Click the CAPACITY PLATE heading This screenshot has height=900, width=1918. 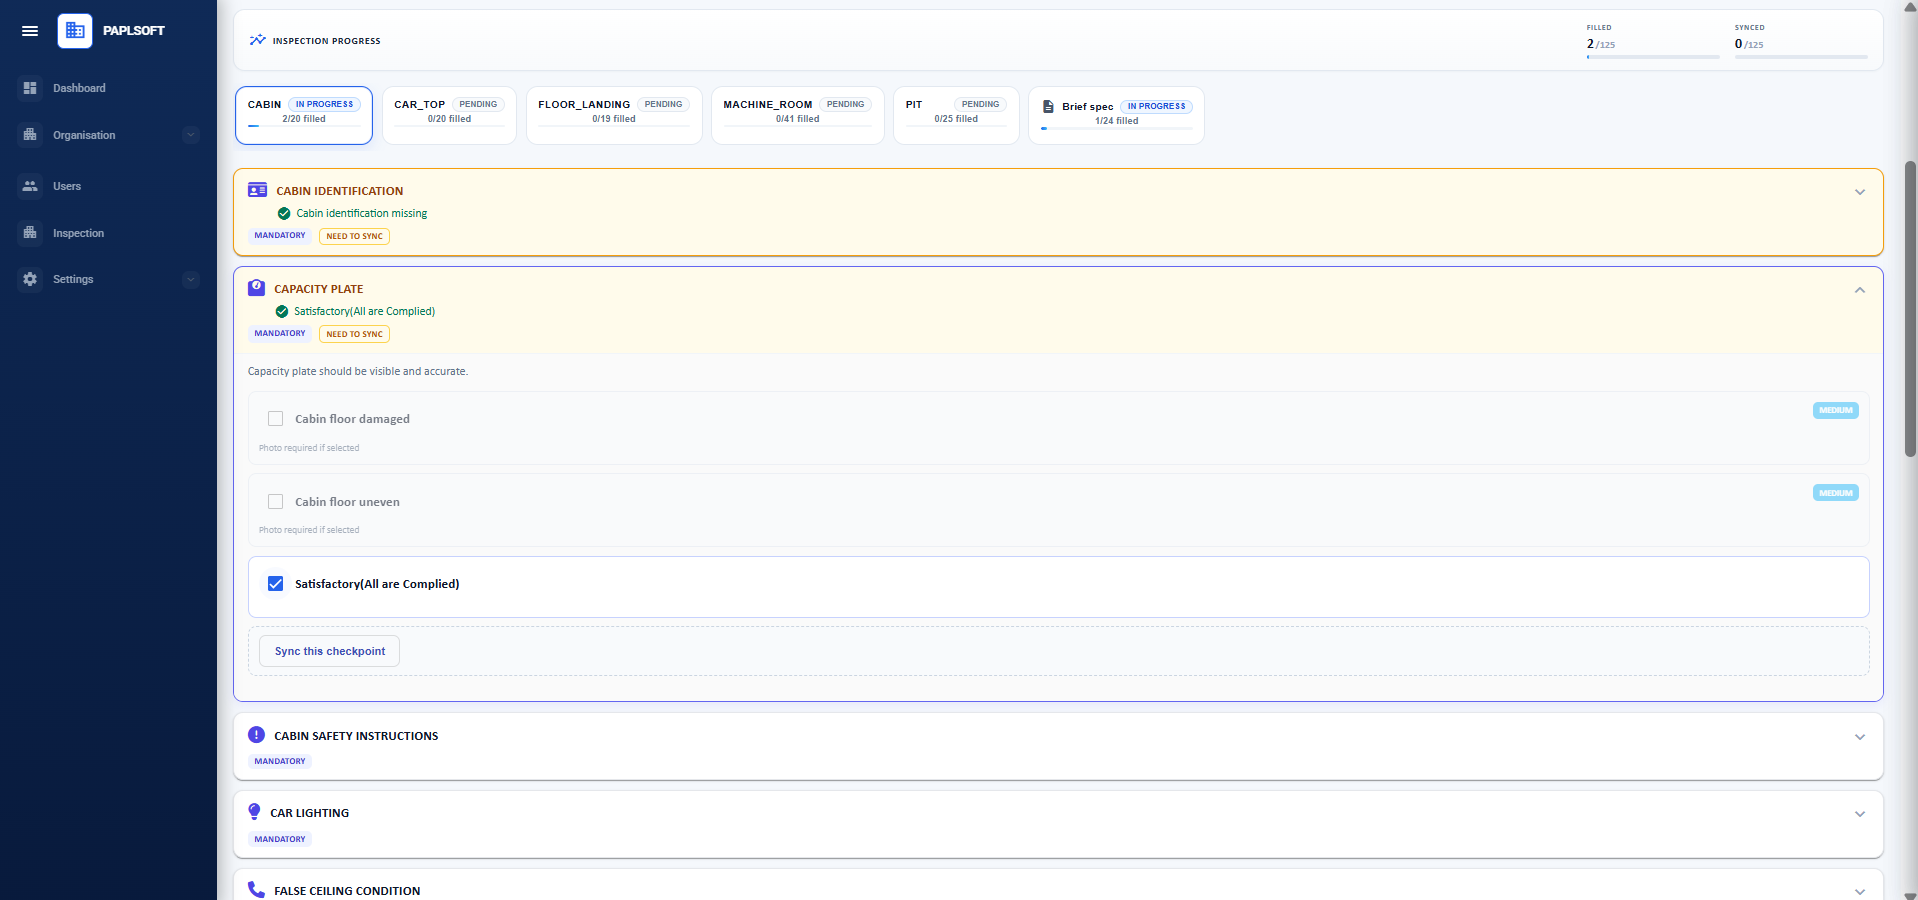319,289
